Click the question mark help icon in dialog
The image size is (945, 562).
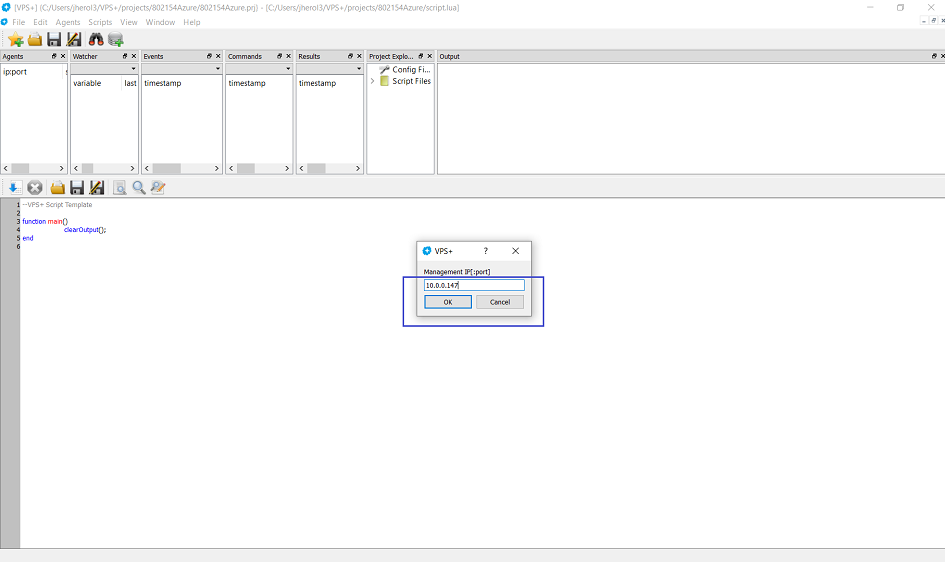(x=486, y=251)
